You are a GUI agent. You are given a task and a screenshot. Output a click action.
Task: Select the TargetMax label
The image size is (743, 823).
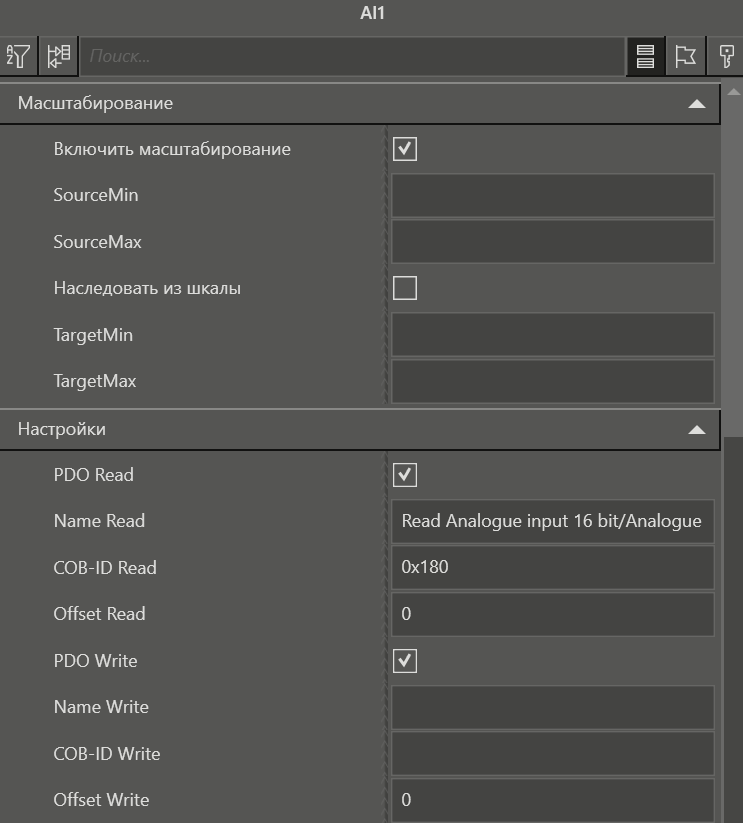pyautogui.click(x=95, y=381)
